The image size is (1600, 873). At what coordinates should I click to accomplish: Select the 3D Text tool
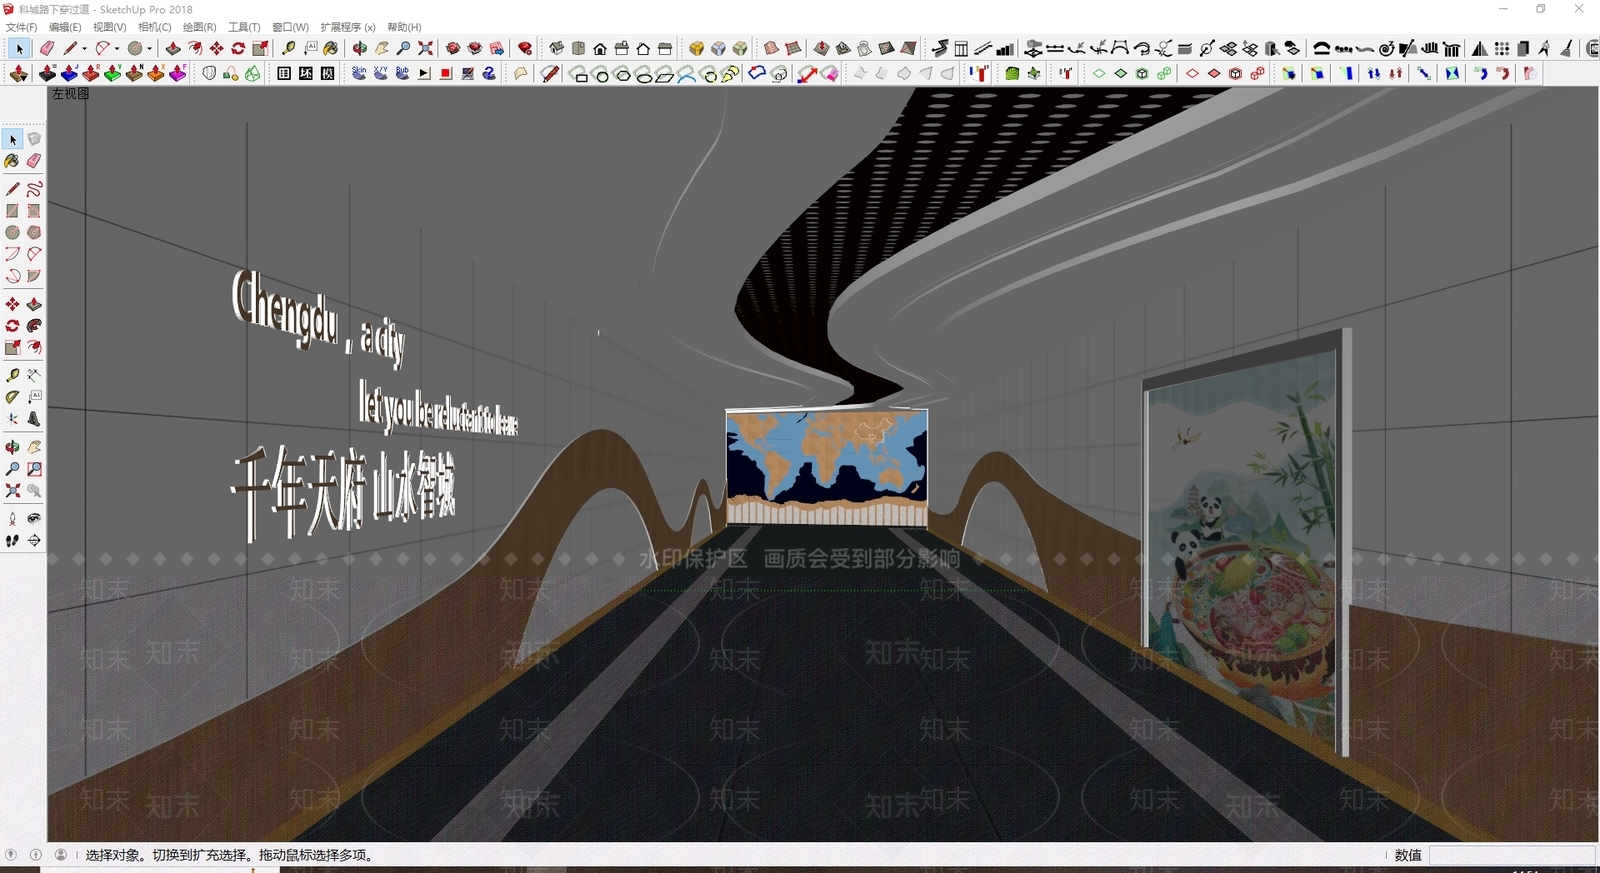[34, 419]
